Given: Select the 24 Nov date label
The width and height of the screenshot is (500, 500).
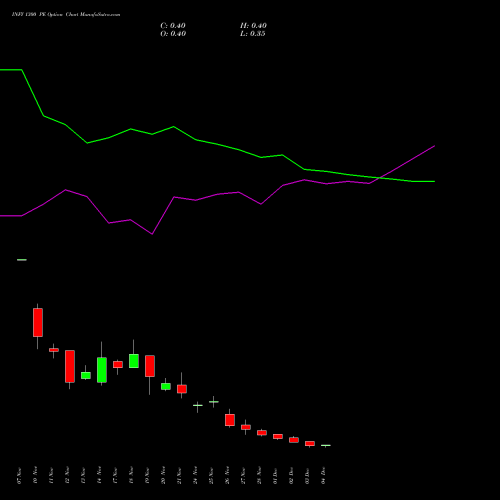Looking at the screenshot, I should coord(195,476).
